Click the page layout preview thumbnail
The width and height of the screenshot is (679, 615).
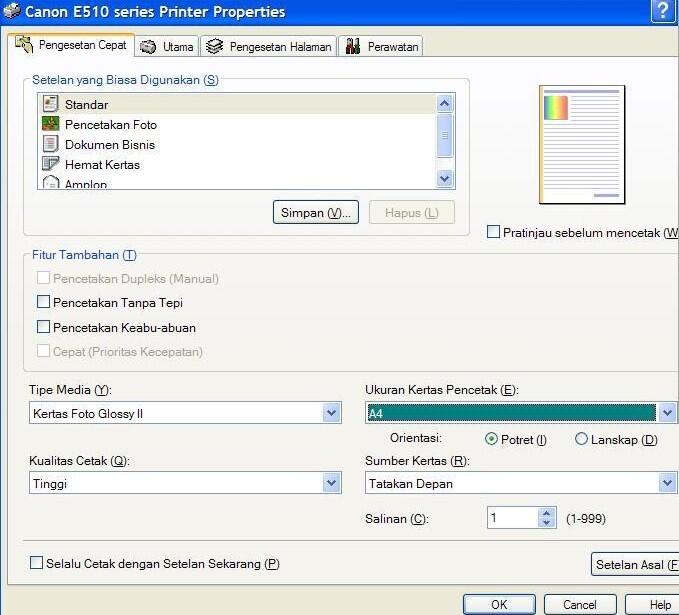coord(582,144)
